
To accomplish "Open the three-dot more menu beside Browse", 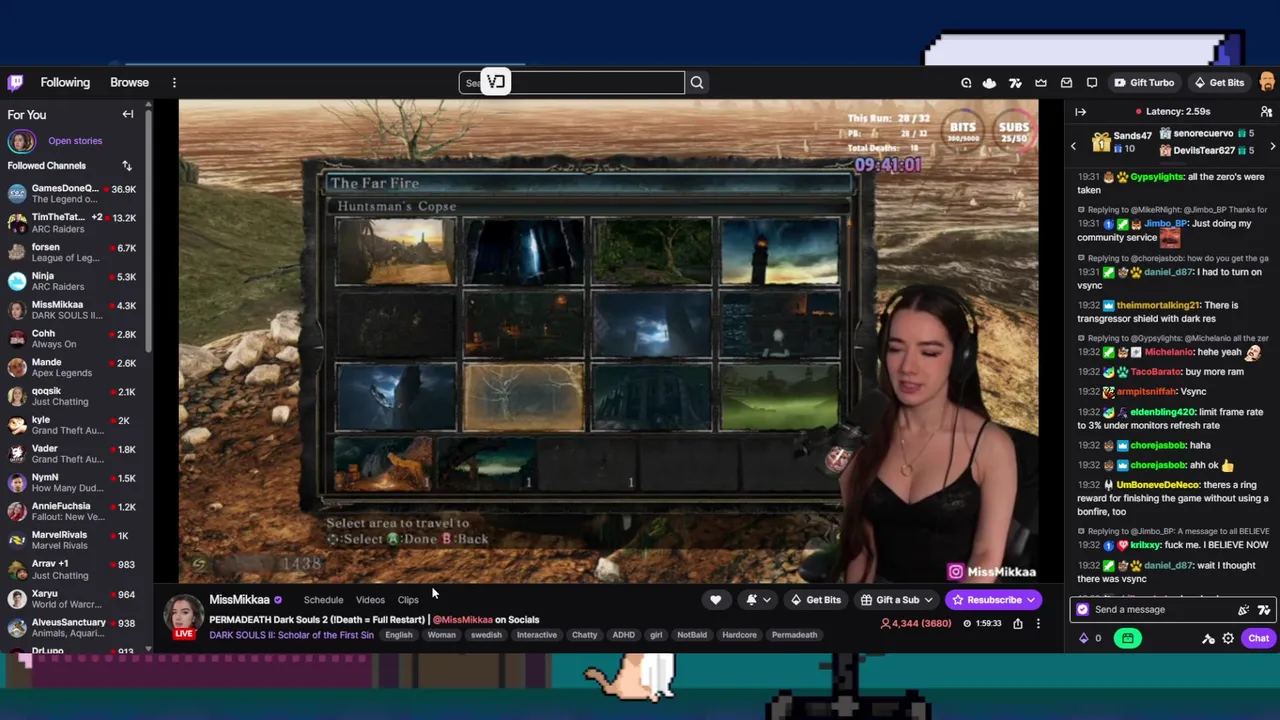I will pos(174,83).
